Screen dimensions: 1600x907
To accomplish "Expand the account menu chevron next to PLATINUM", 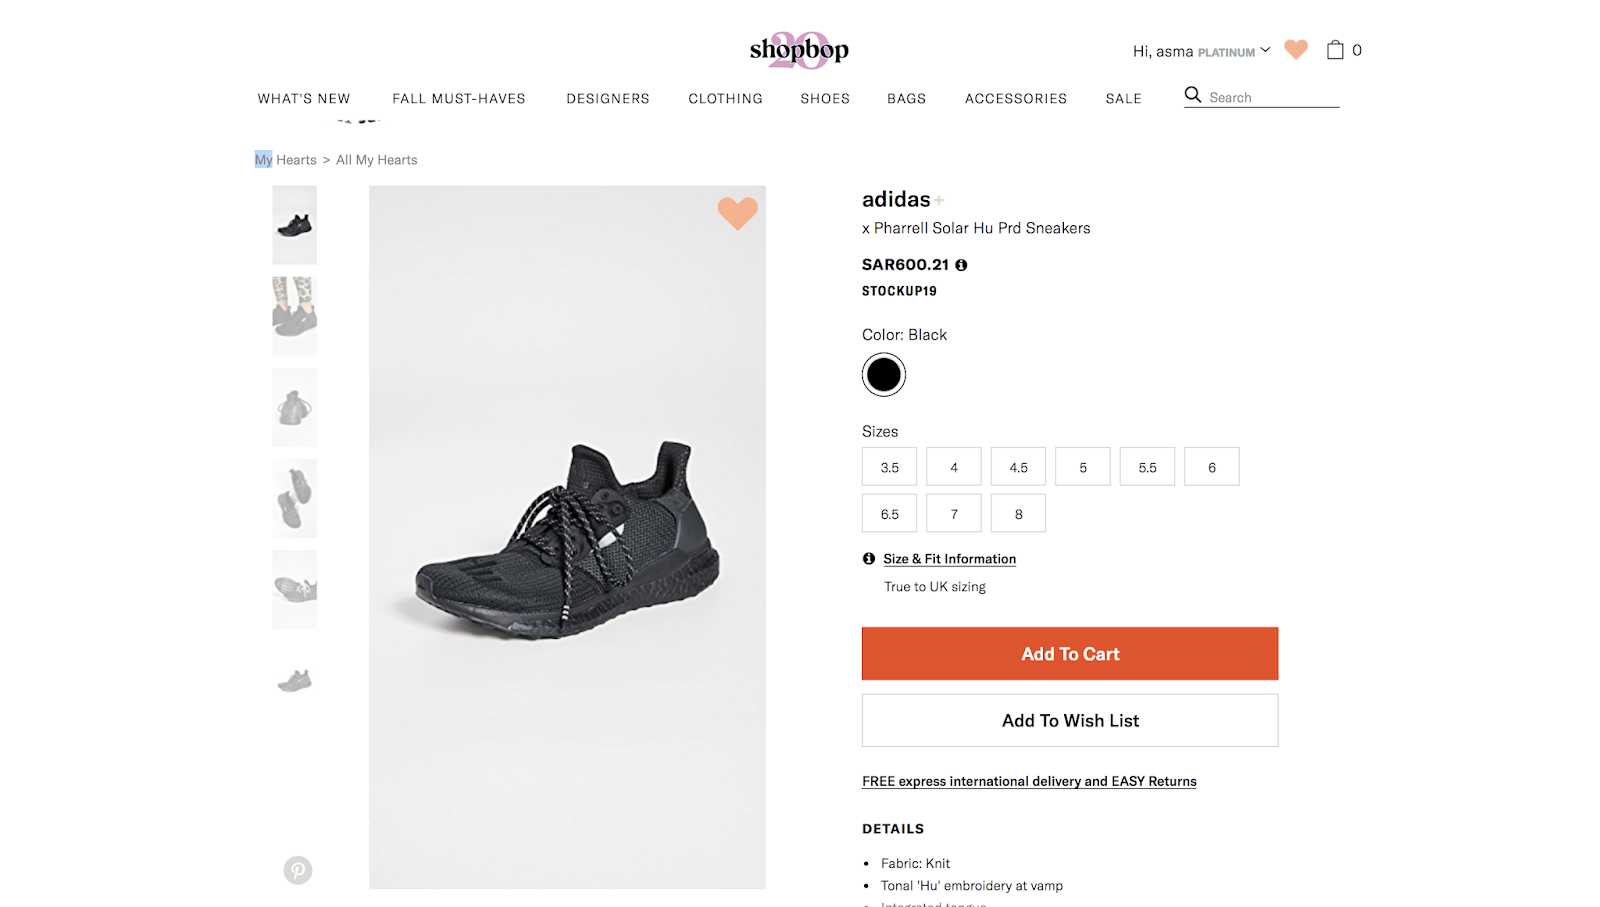I will (x=1265, y=50).
